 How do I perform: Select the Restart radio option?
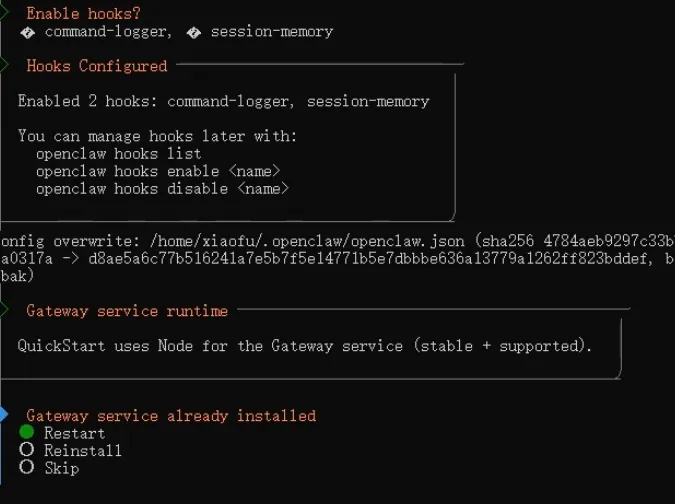pyautogui.click(x=74, y=433)
